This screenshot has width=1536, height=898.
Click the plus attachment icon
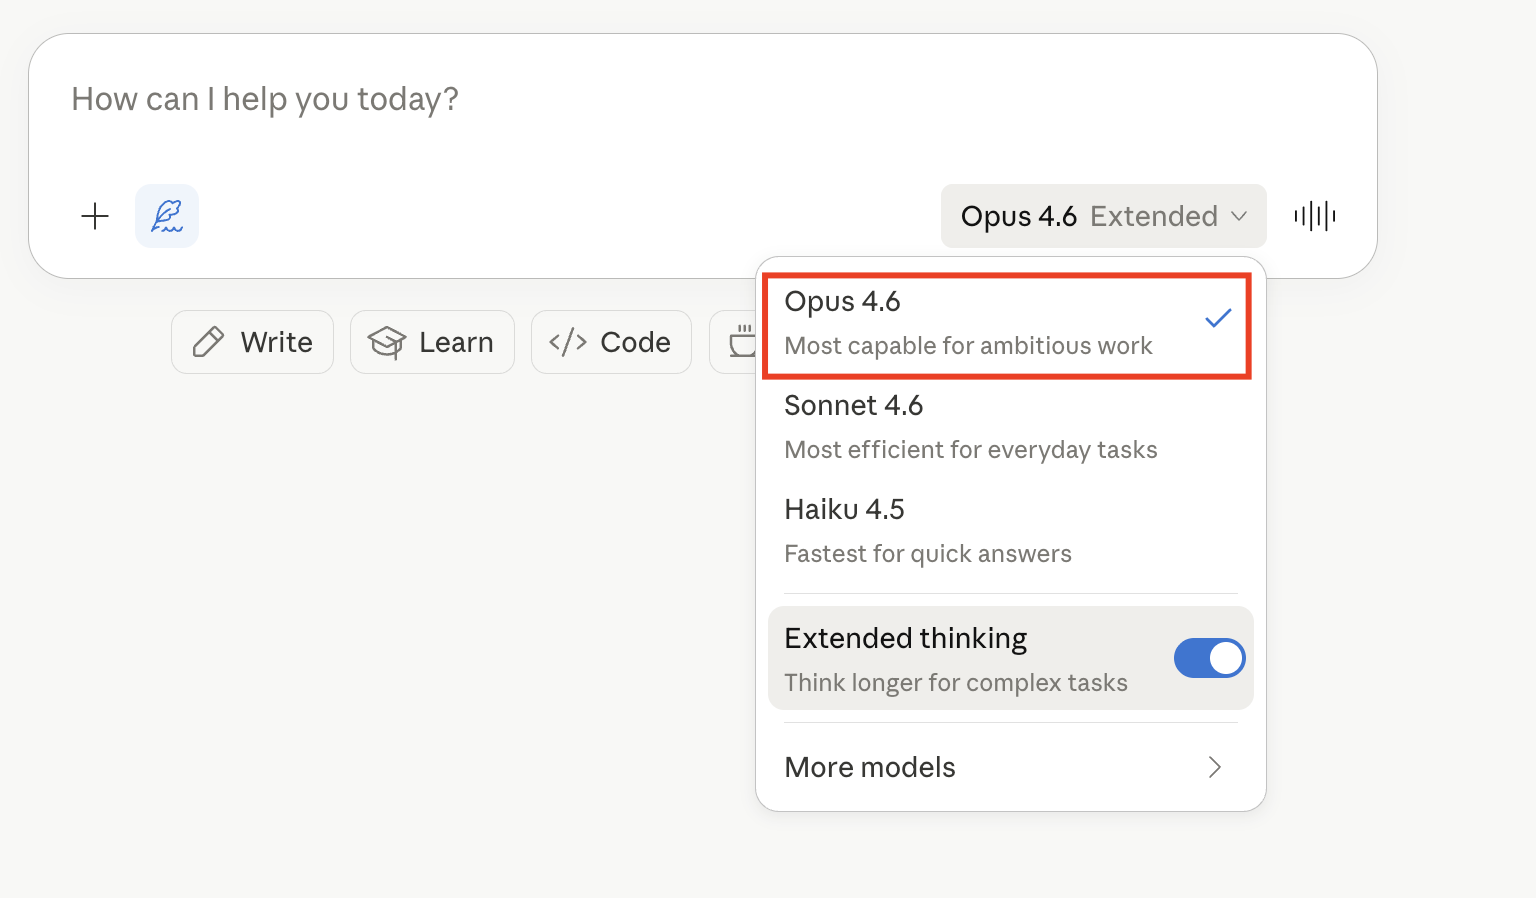[95, 216]
